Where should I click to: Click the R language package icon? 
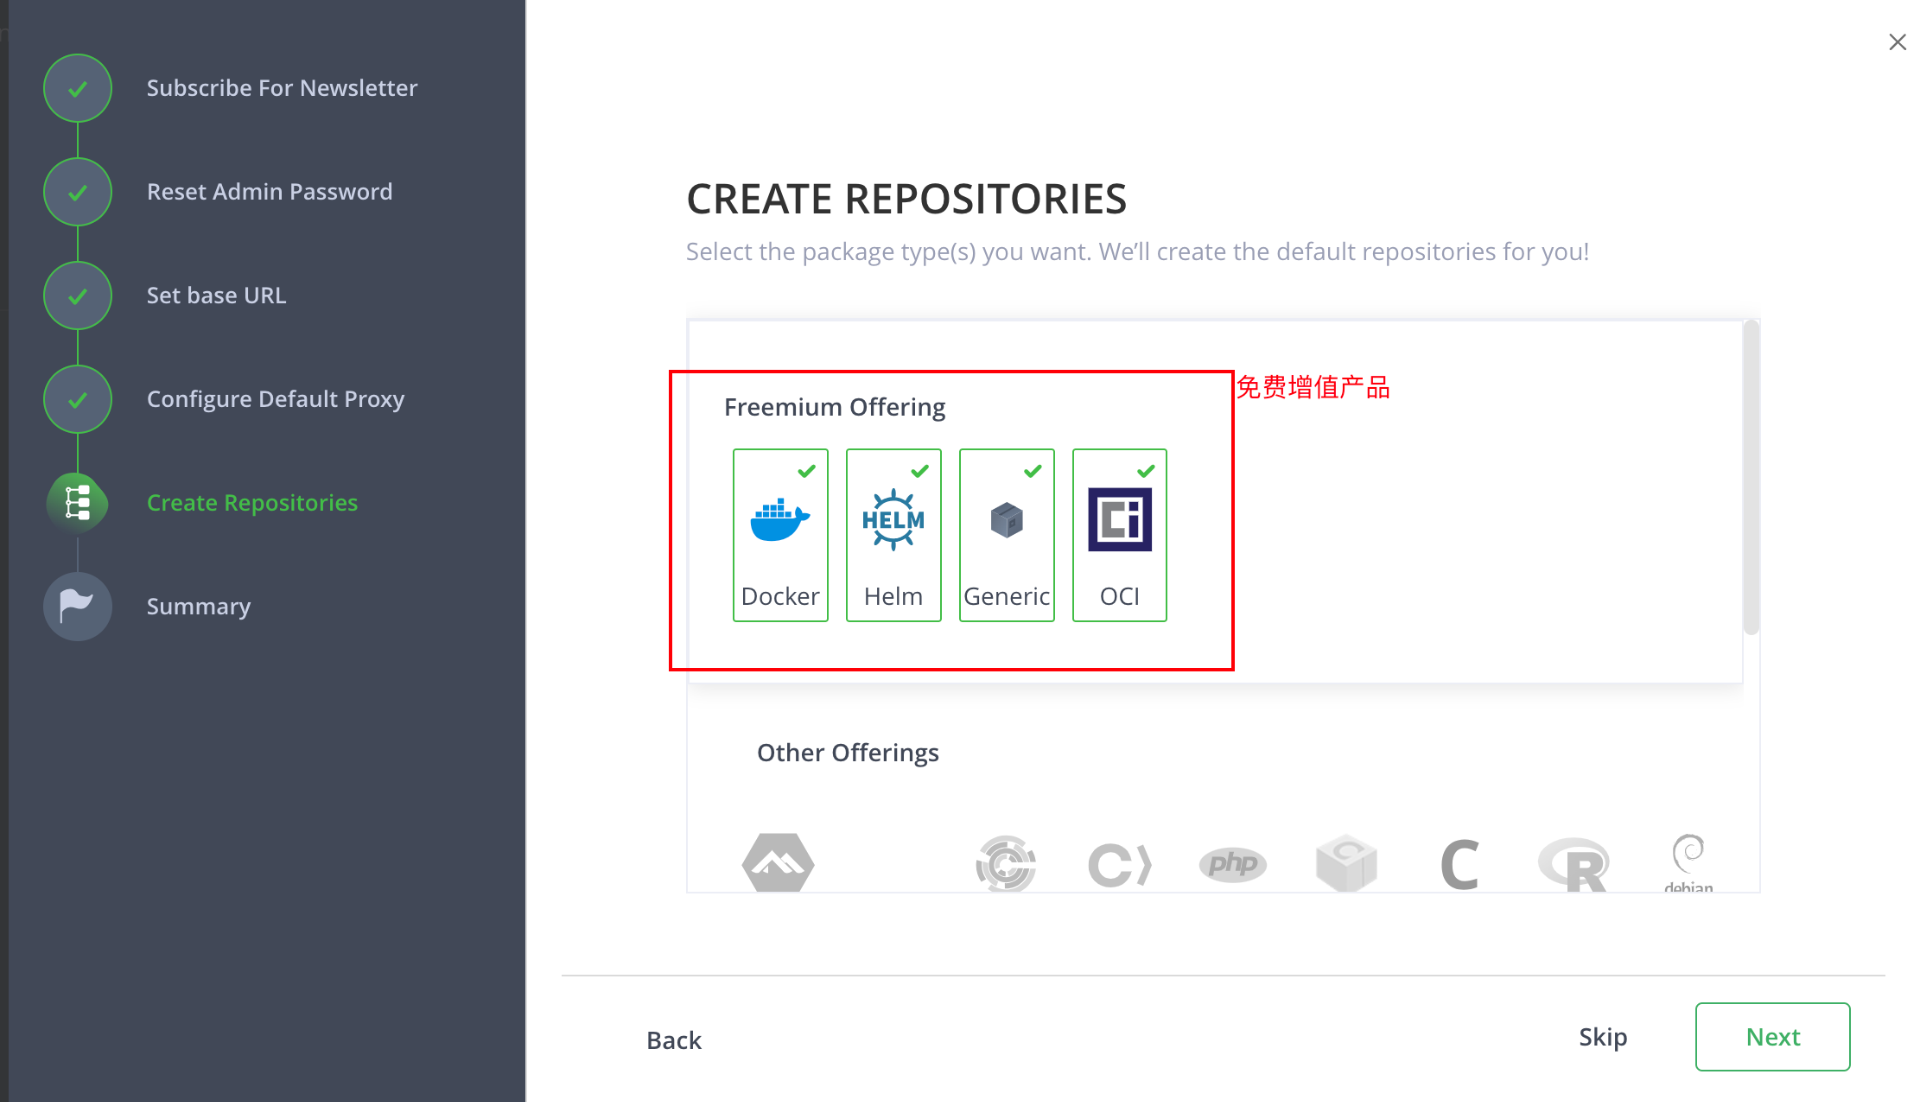click(x=1574, y=864)
